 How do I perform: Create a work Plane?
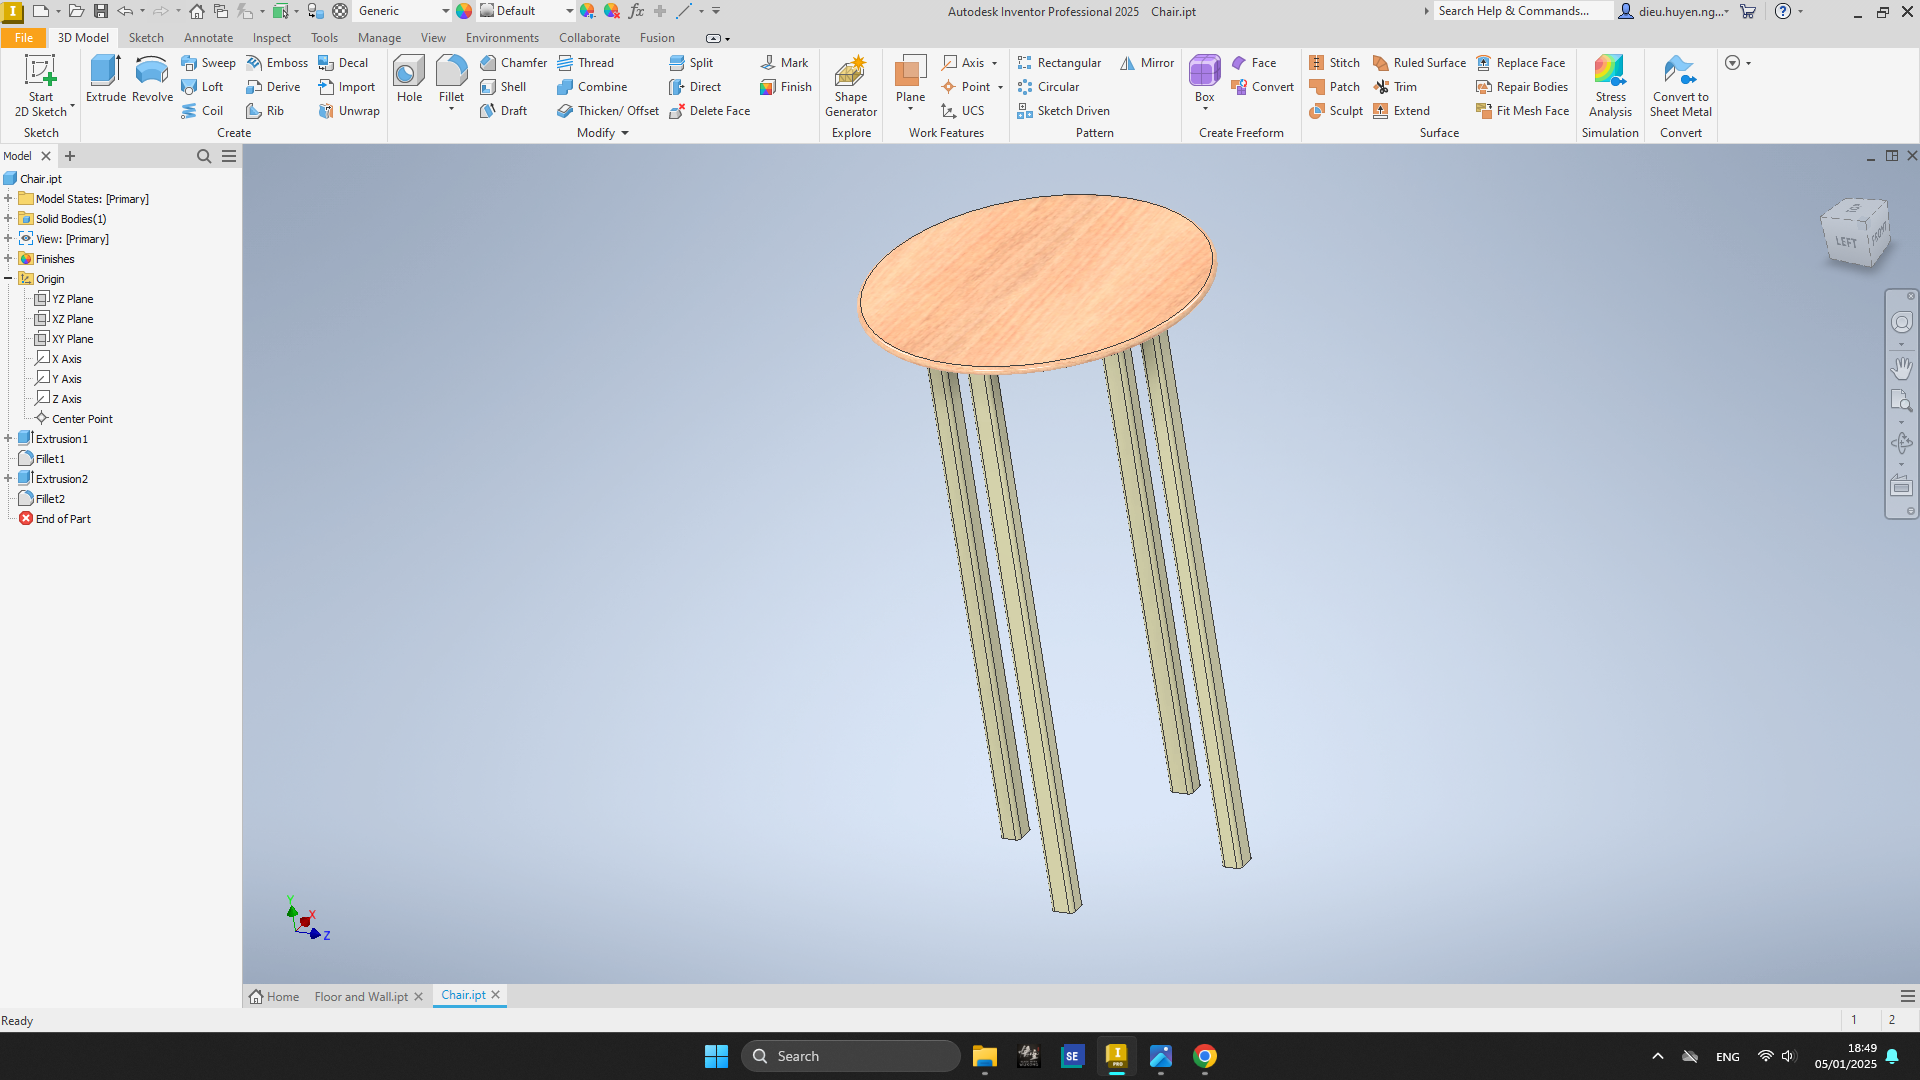(x=910, y=78)
